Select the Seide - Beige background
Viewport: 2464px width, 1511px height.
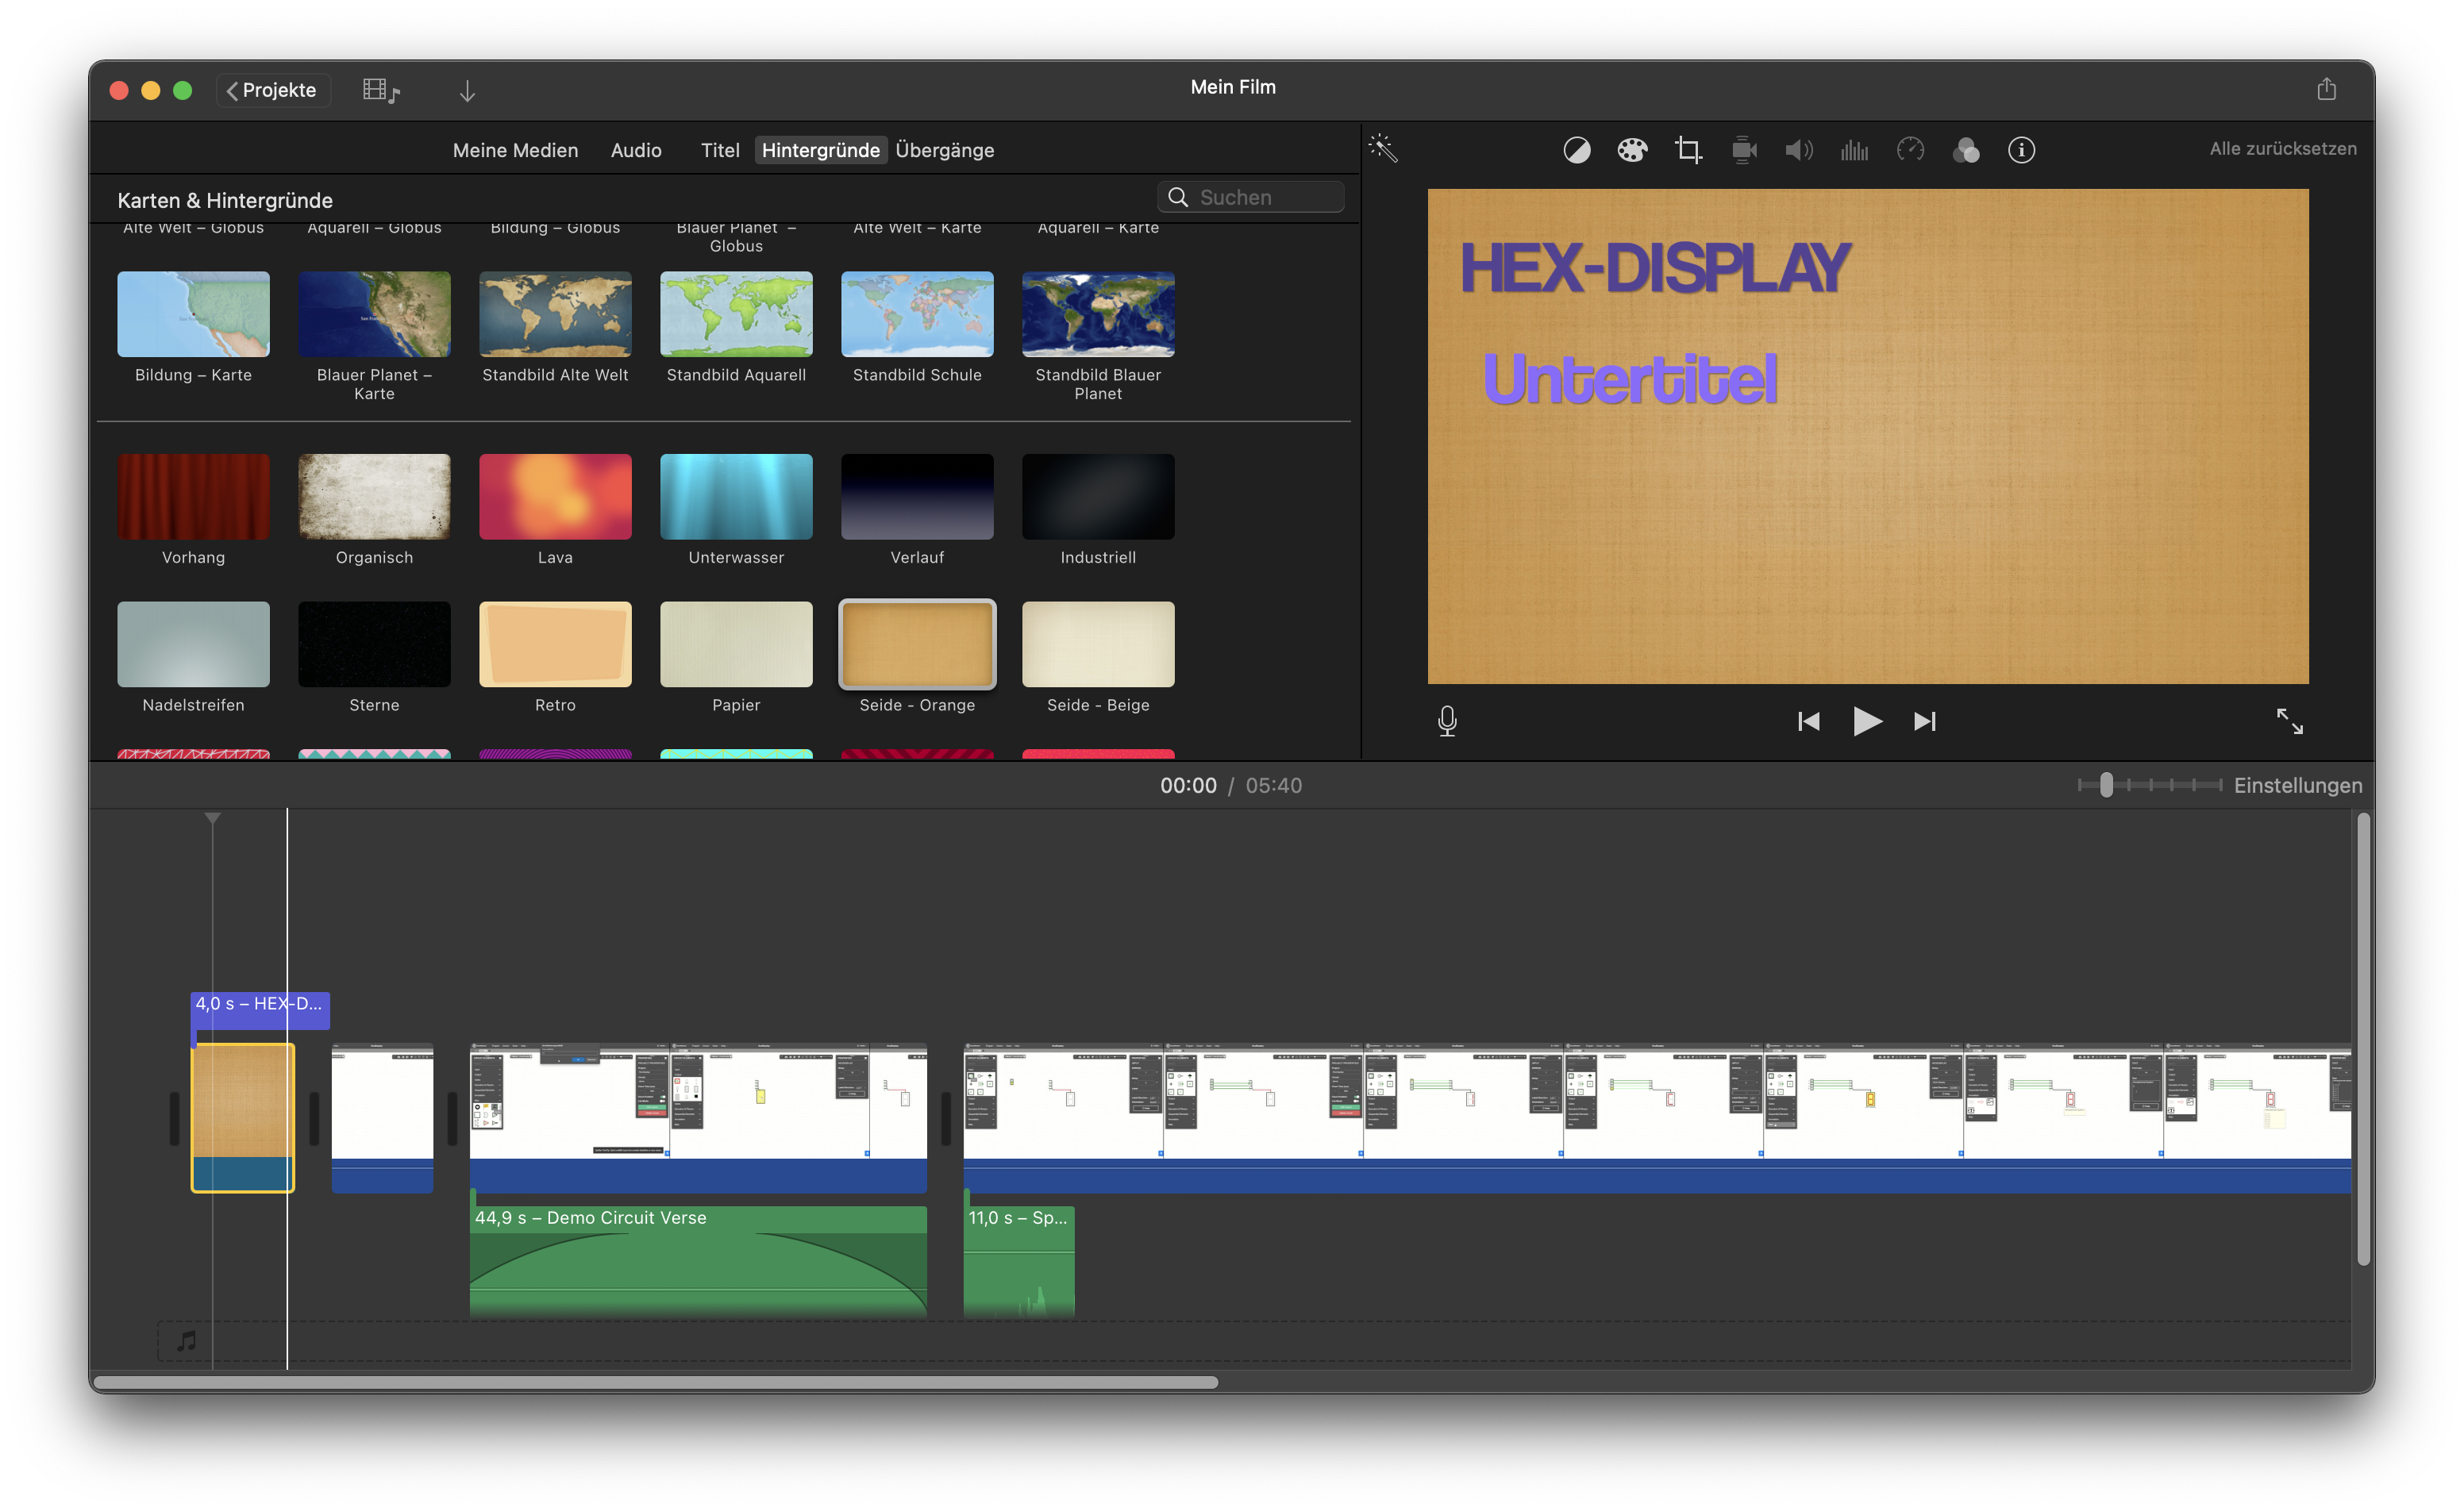[1098, 644]
